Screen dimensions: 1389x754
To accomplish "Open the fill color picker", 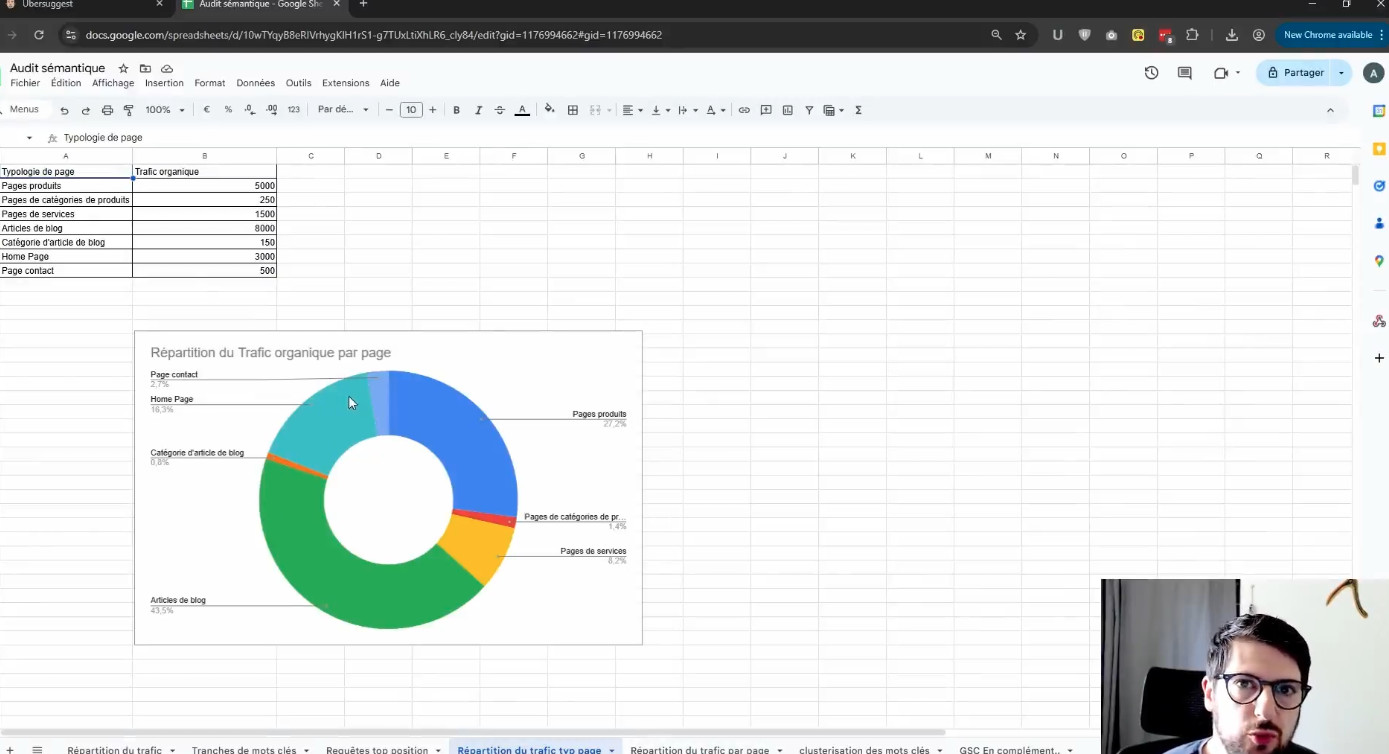I will [x=549, y=110].
